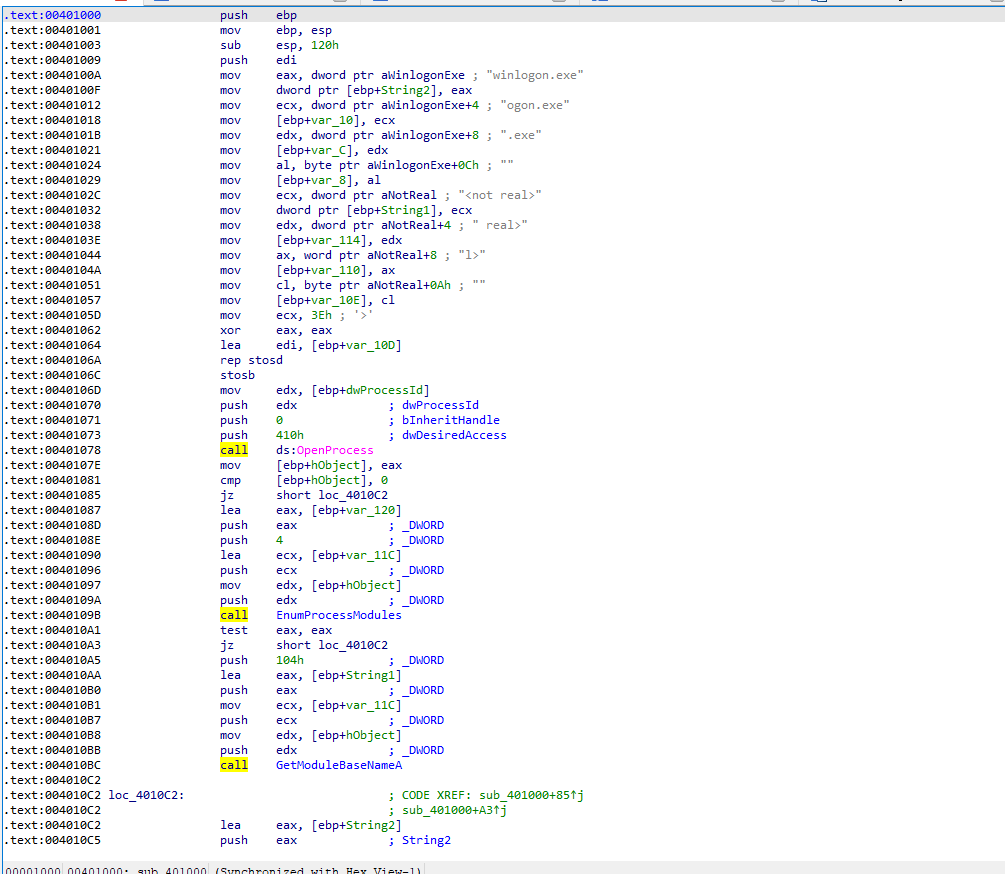Click the 'stosb' instruction

coord(237,375)
